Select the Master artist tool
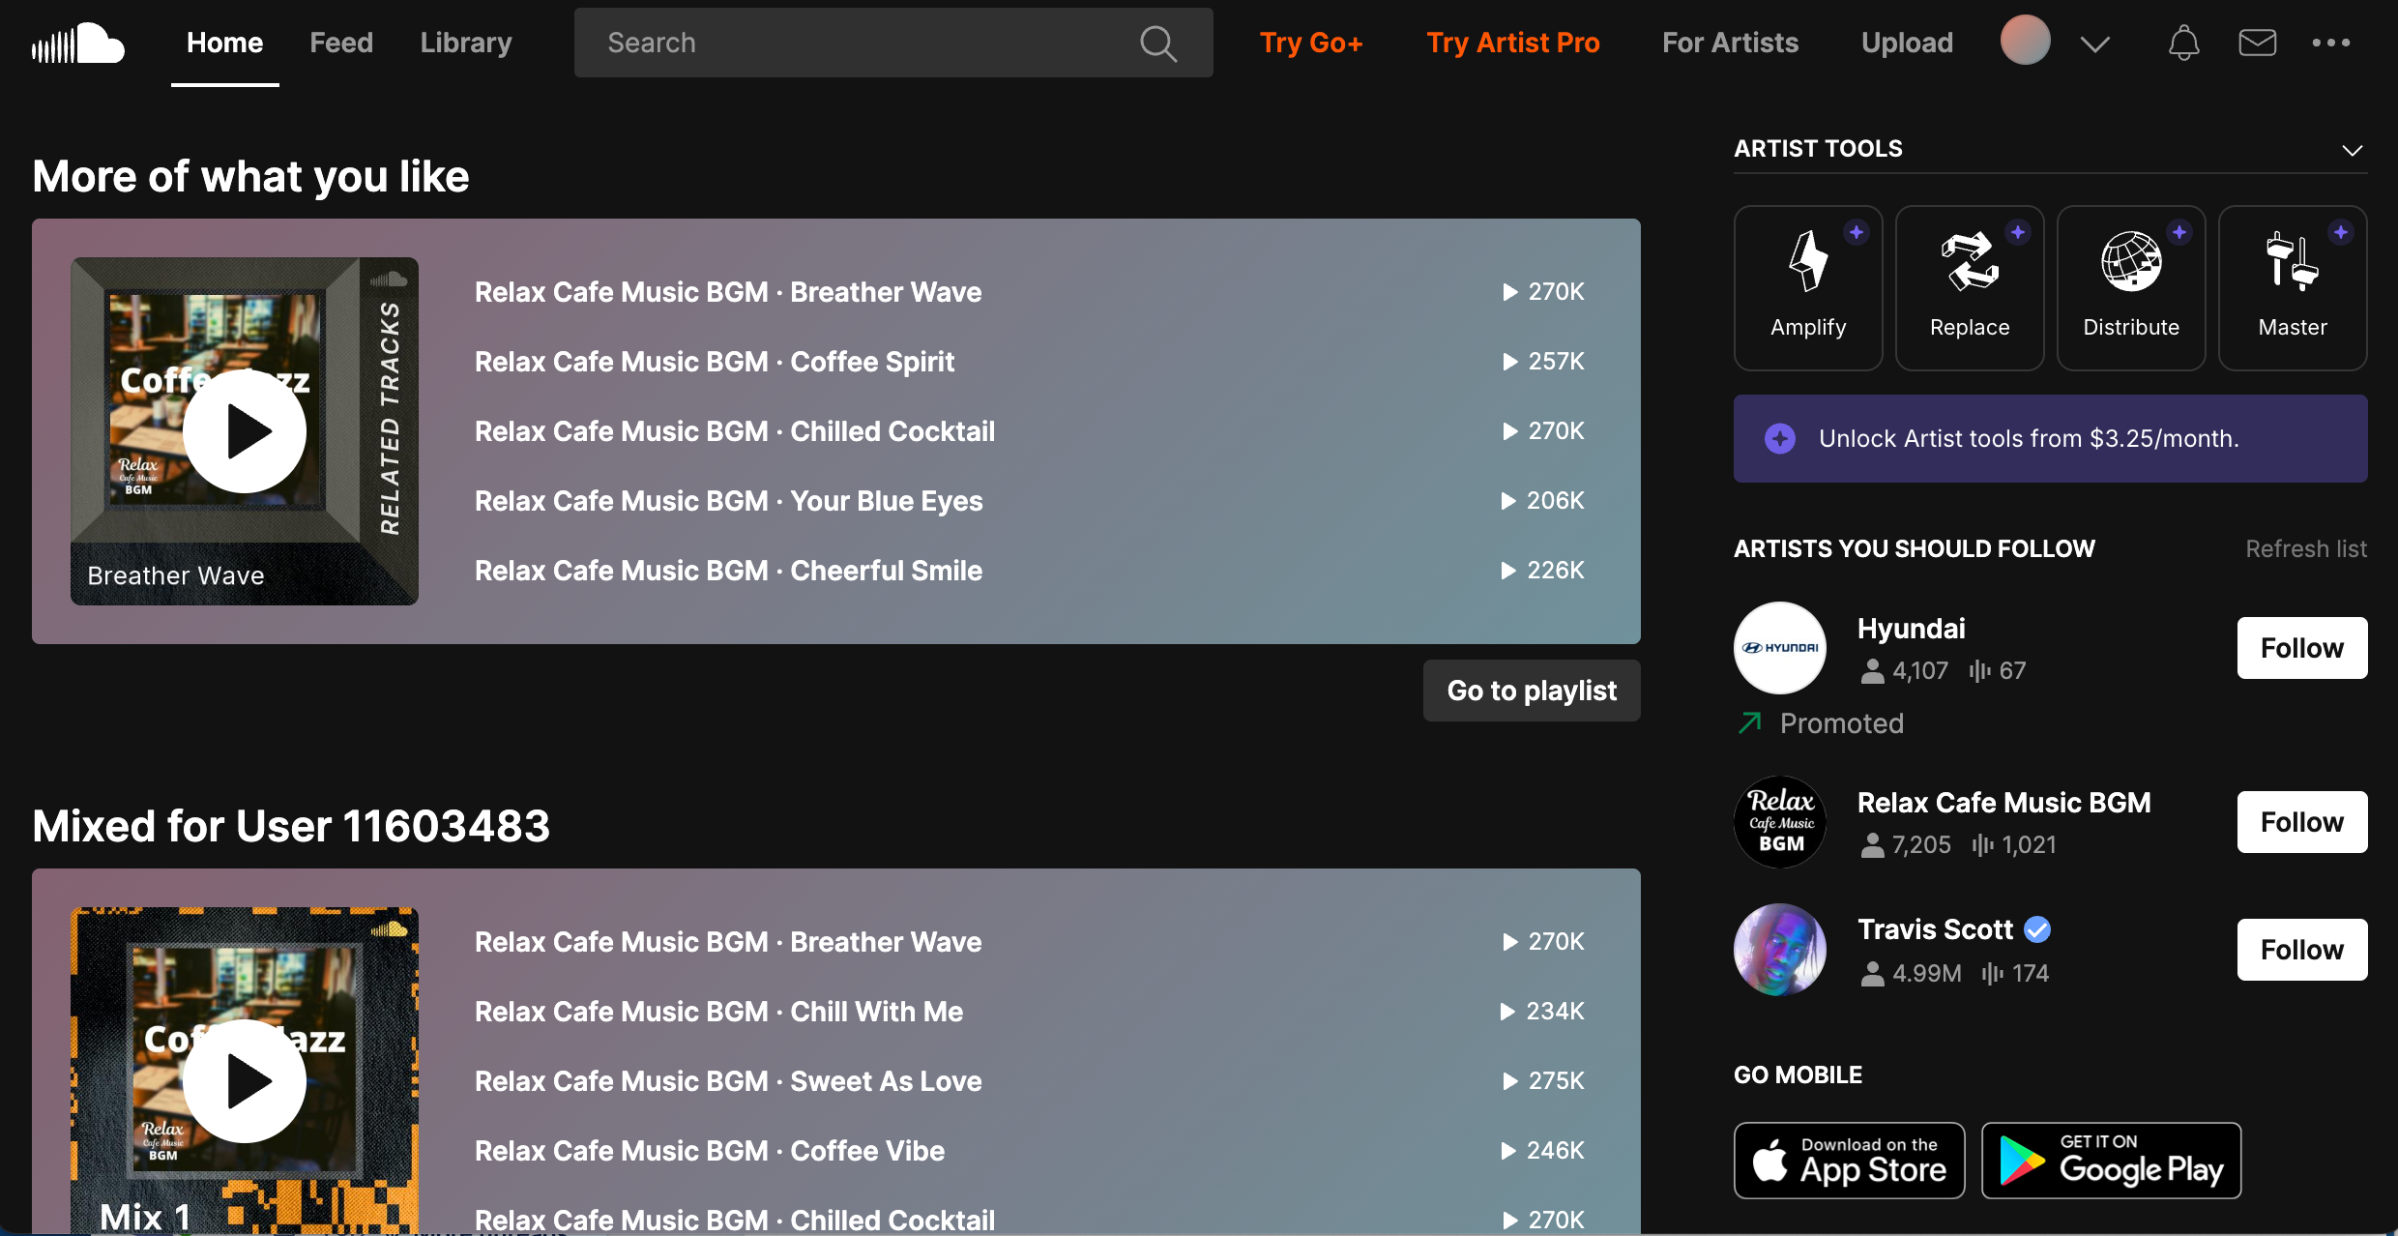 point(2292,288)
